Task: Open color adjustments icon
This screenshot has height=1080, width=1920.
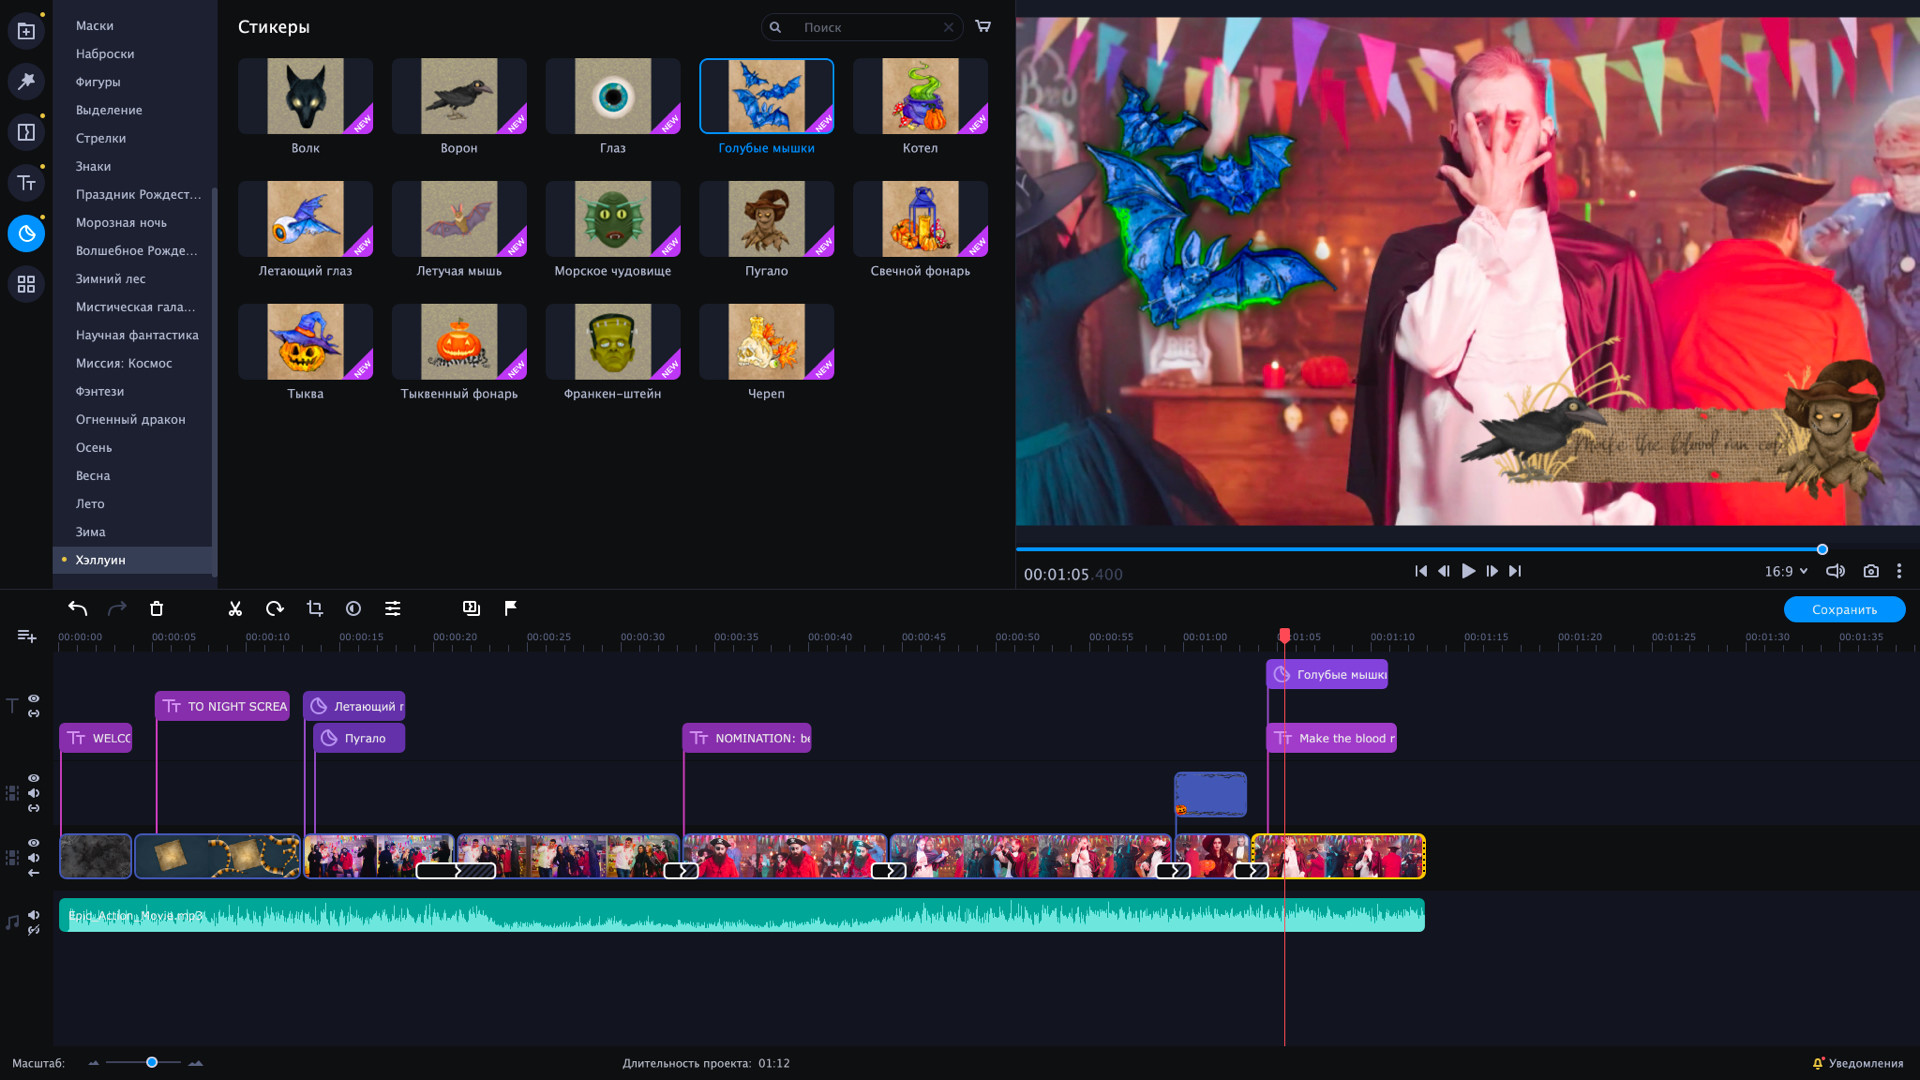Action: coord(353,608)
